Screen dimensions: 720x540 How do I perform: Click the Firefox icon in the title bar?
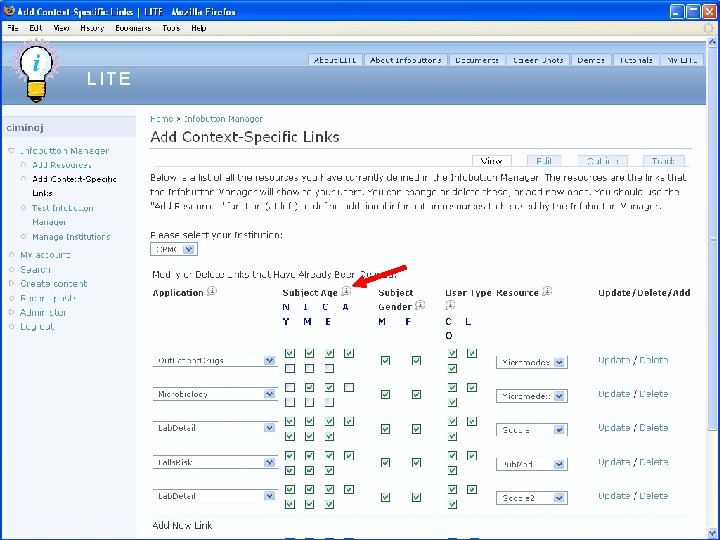pos(9,11)
